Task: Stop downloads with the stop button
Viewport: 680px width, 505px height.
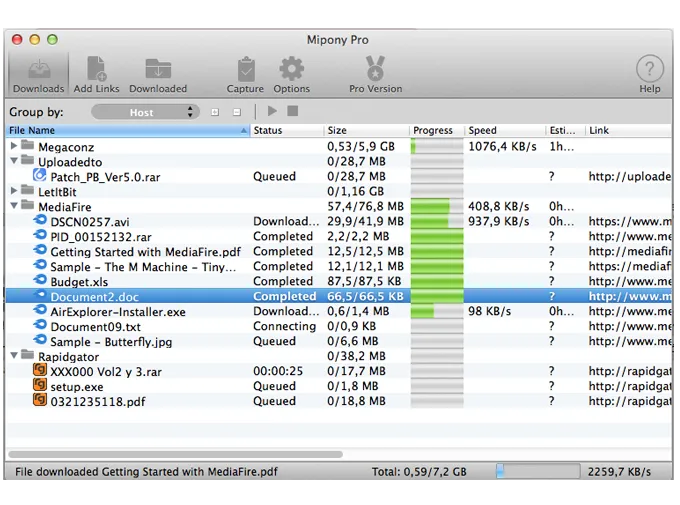Action: pyautogui.click(x=293, y=111)
